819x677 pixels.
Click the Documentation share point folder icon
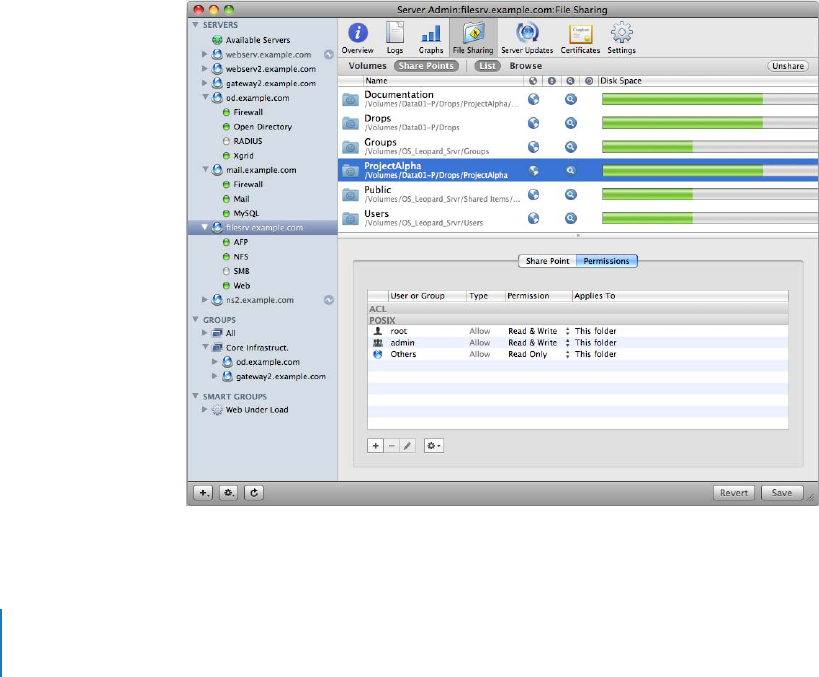click(350, 99)
